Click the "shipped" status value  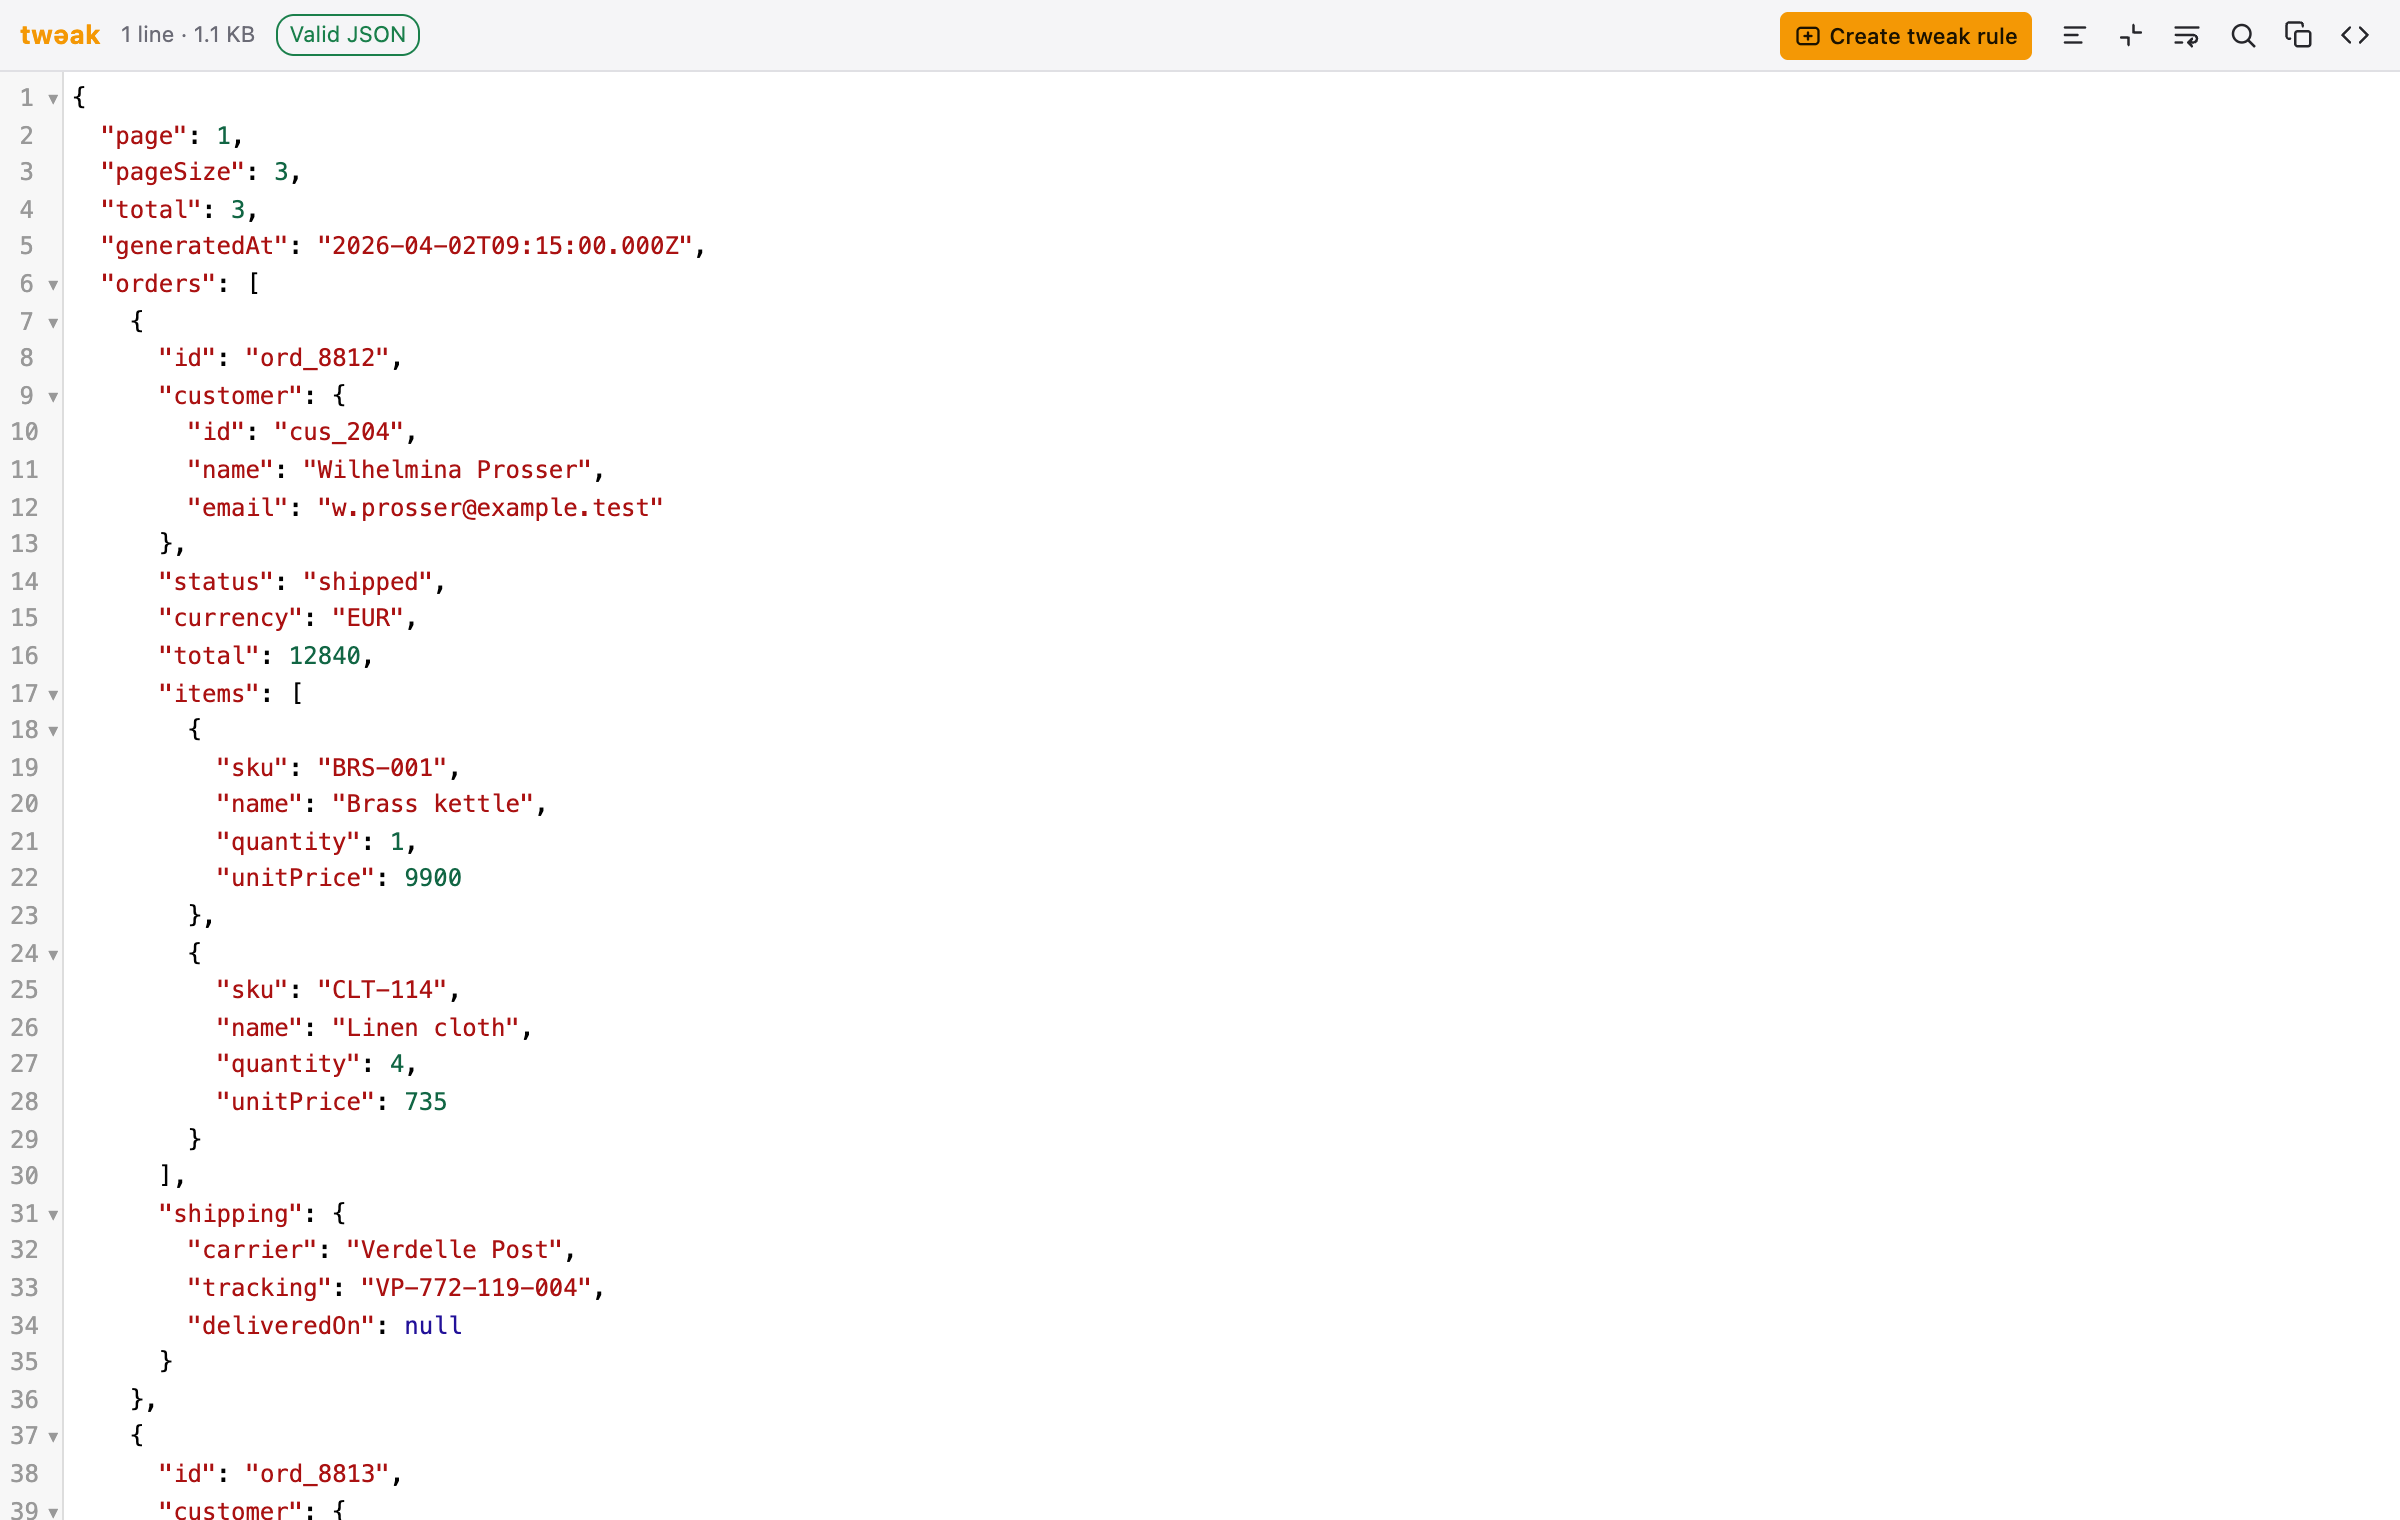click(x=368, y=582)
